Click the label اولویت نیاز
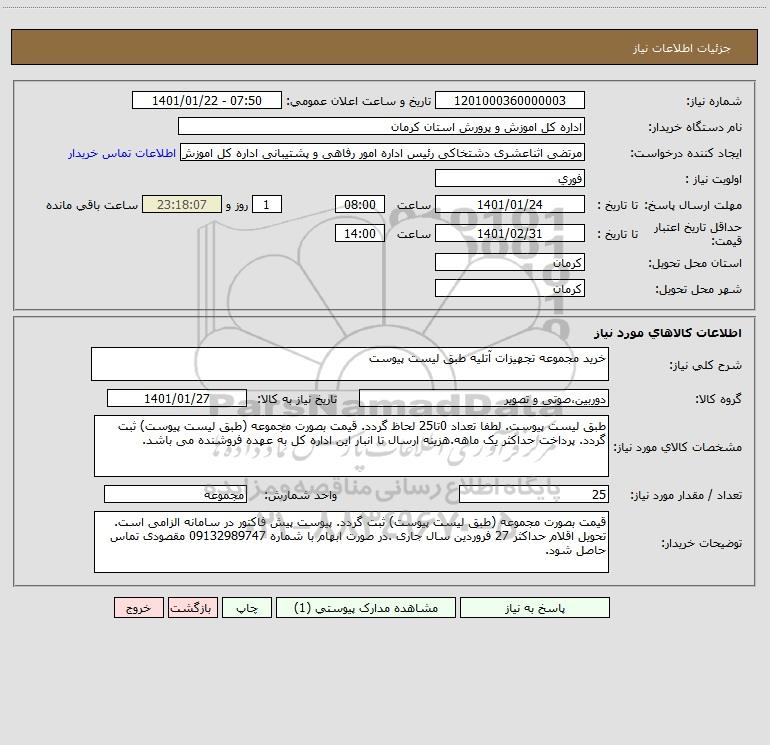This screenshot has height=745, width=770. click(714, 180)
